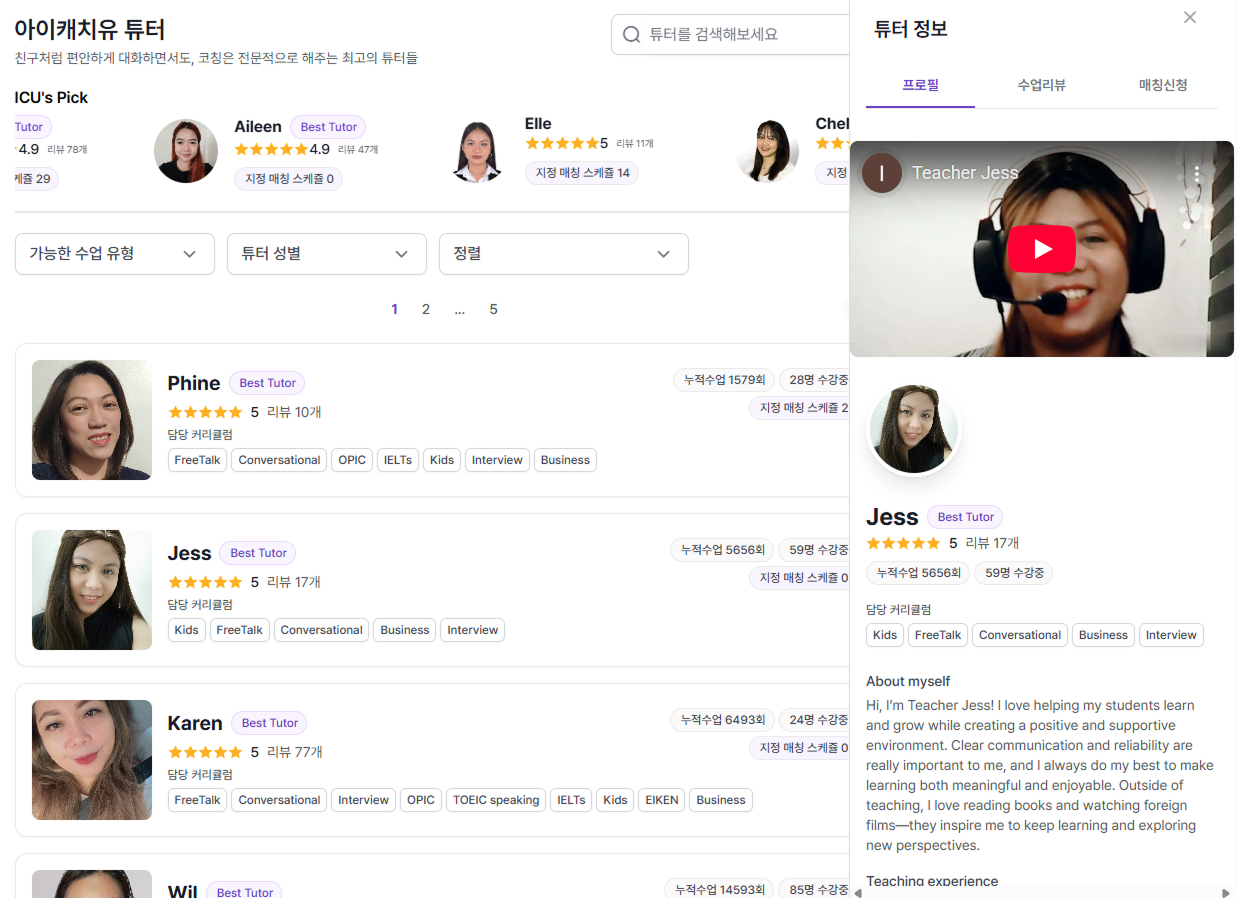This screenshot has width=1237, height=898.
Task: Click Phine's star rating
Action: click(x=205, y=412)
